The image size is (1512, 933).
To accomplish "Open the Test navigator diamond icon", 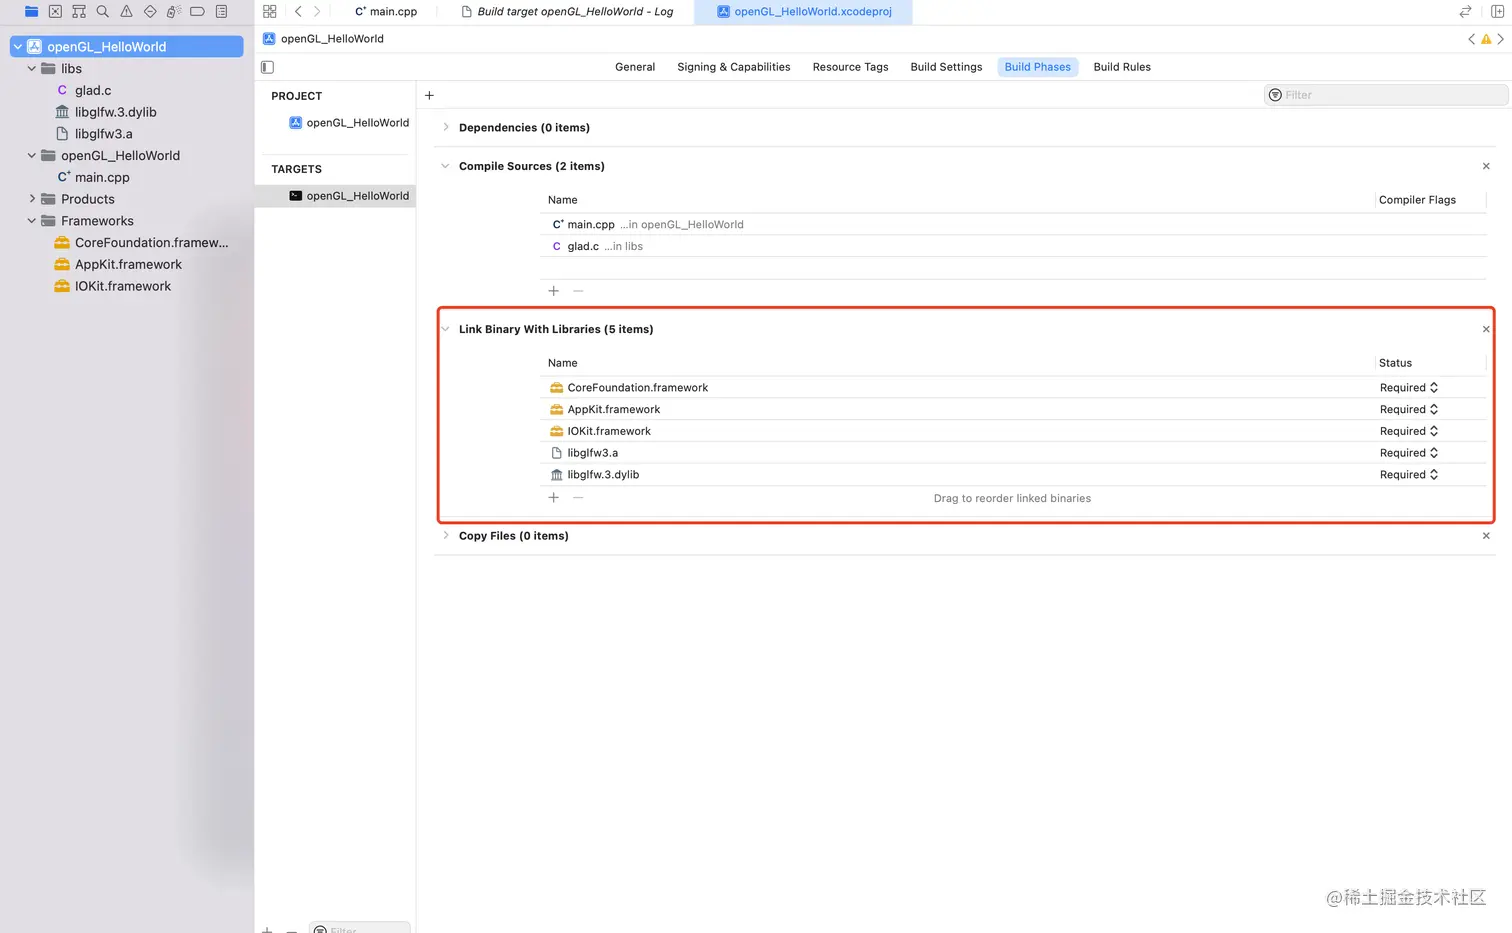I will pyautogui.click(x=150, y=12).
